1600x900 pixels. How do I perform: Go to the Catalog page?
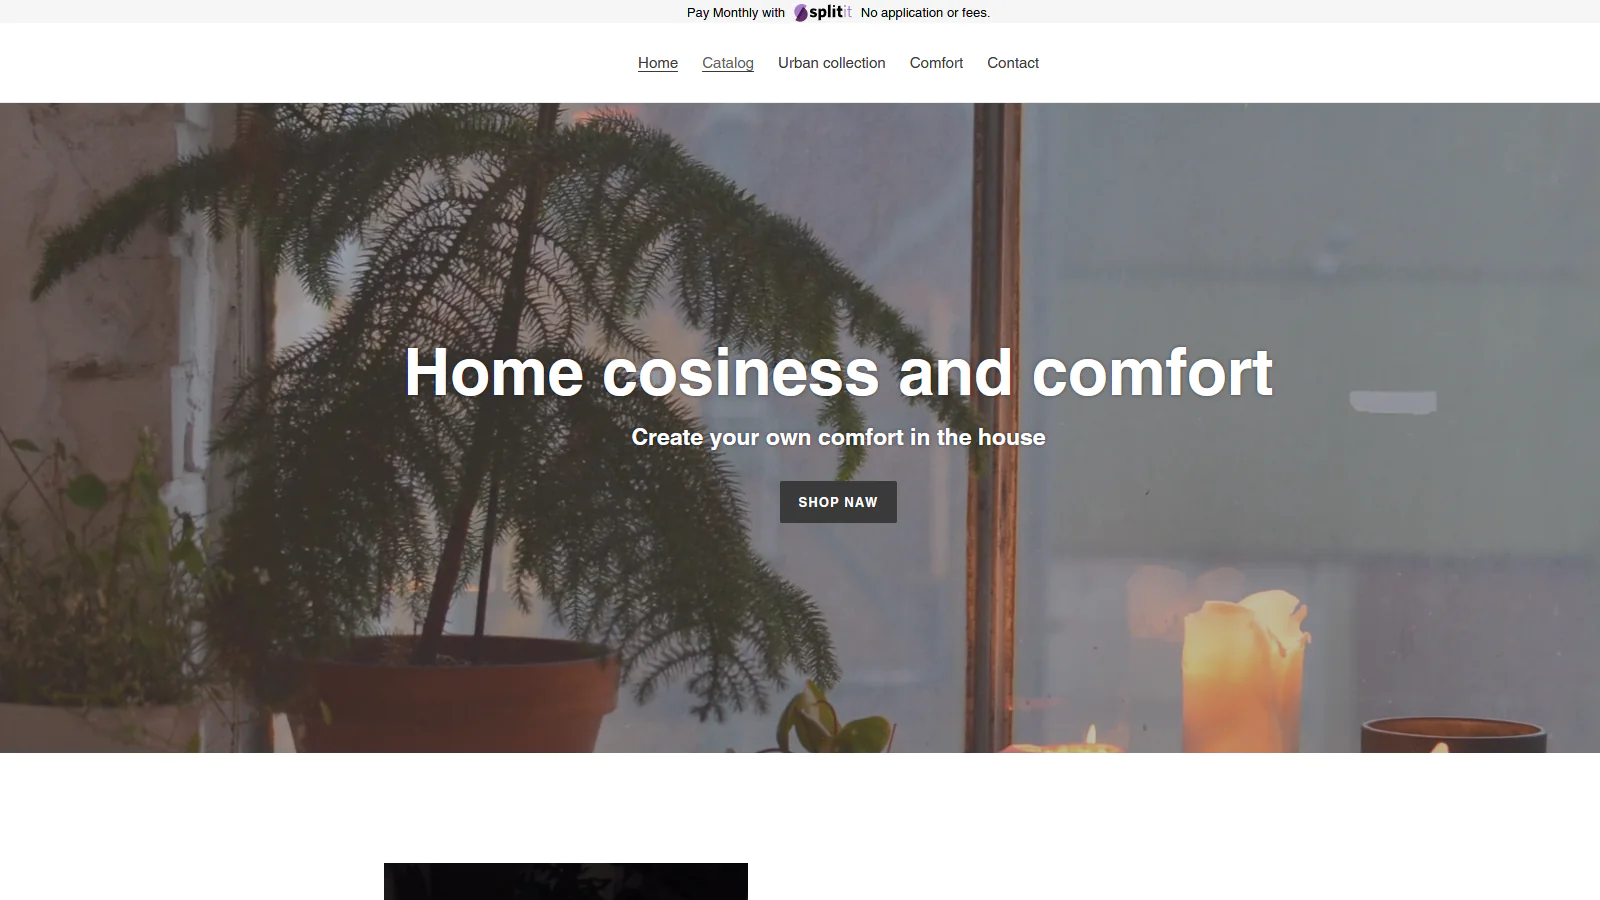click(x=728, y=63)
